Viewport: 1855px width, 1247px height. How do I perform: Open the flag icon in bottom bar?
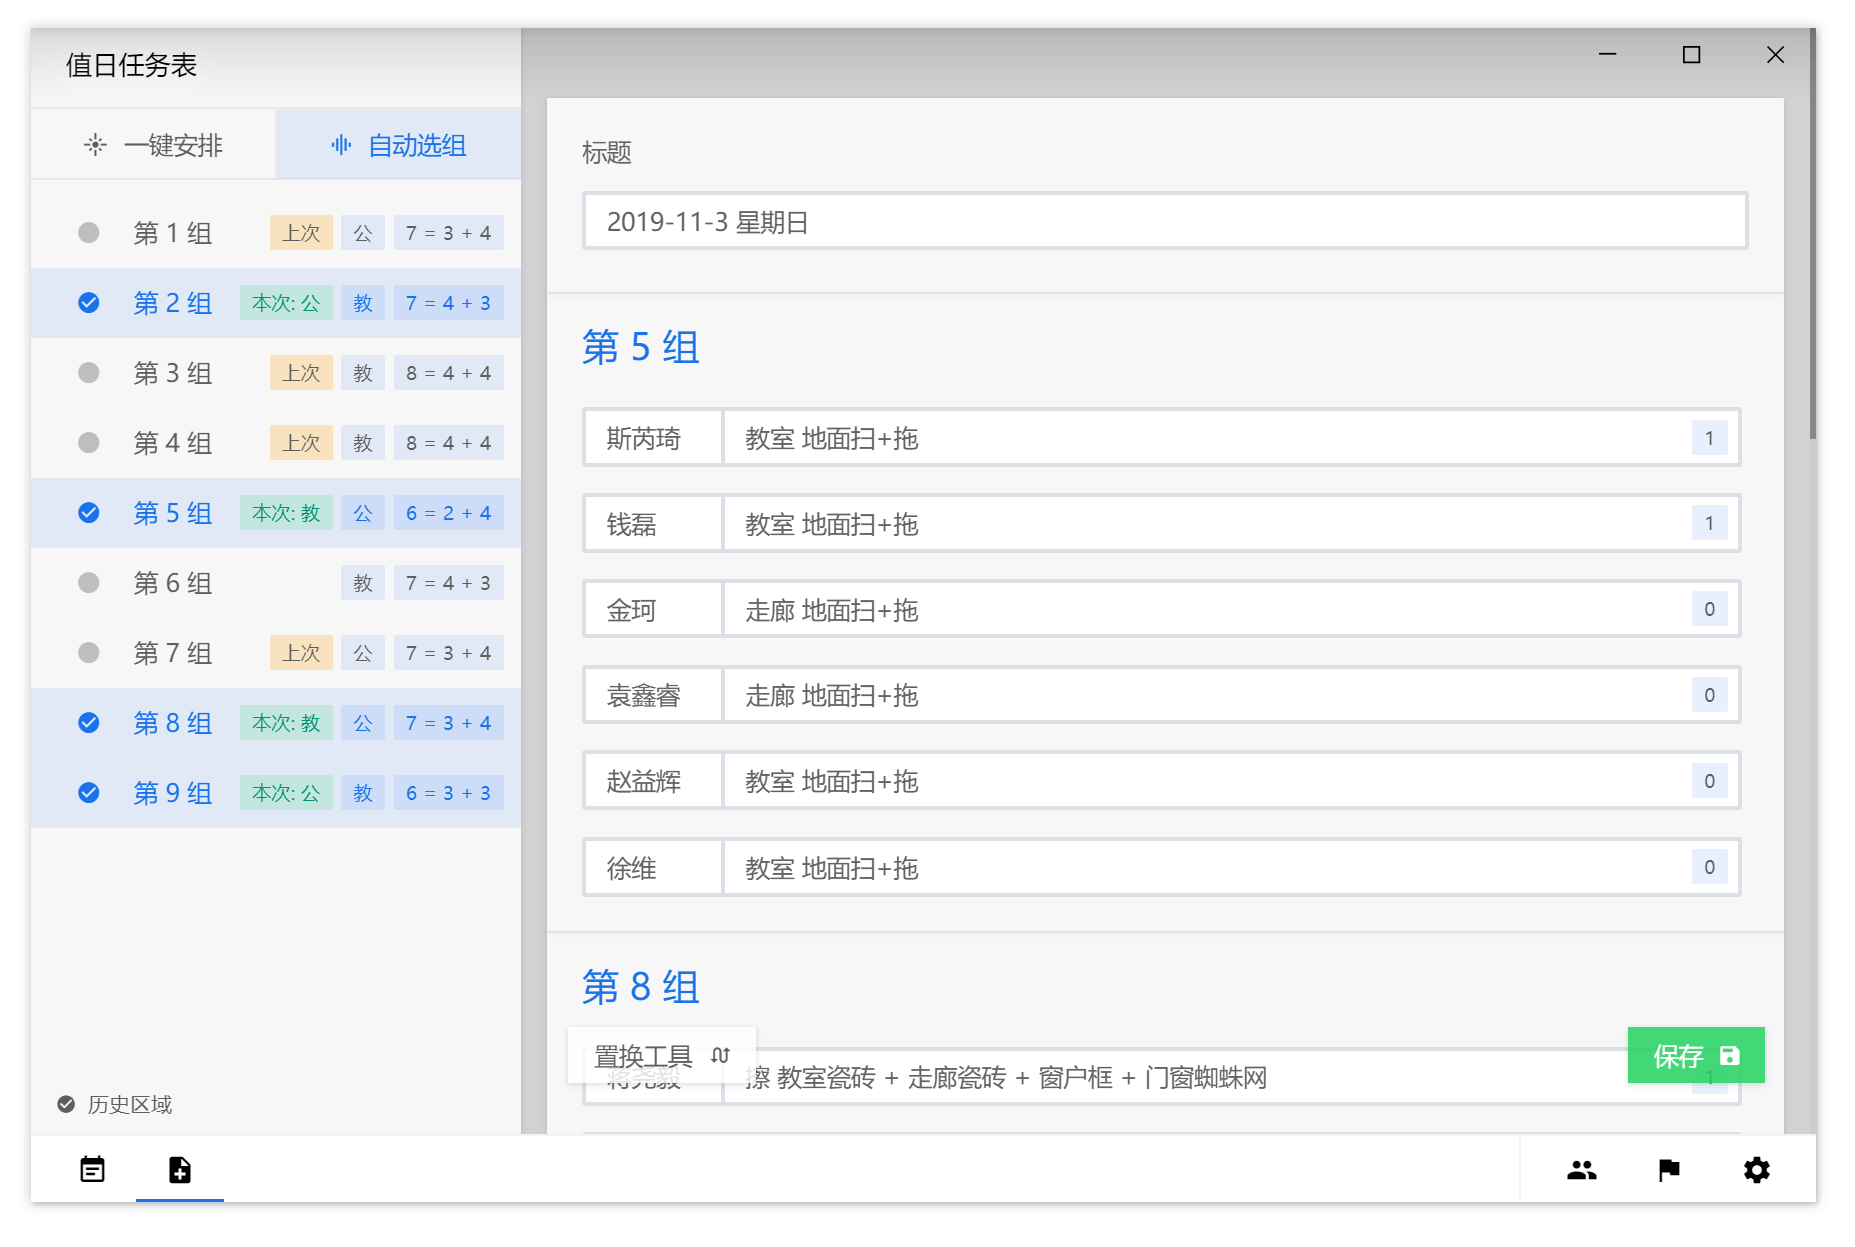tap(1669, 1169)
